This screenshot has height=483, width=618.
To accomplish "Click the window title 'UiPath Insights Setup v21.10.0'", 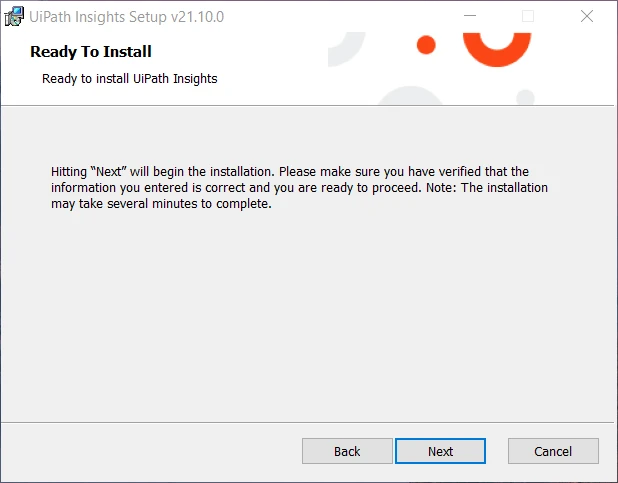I will [127, 17].
